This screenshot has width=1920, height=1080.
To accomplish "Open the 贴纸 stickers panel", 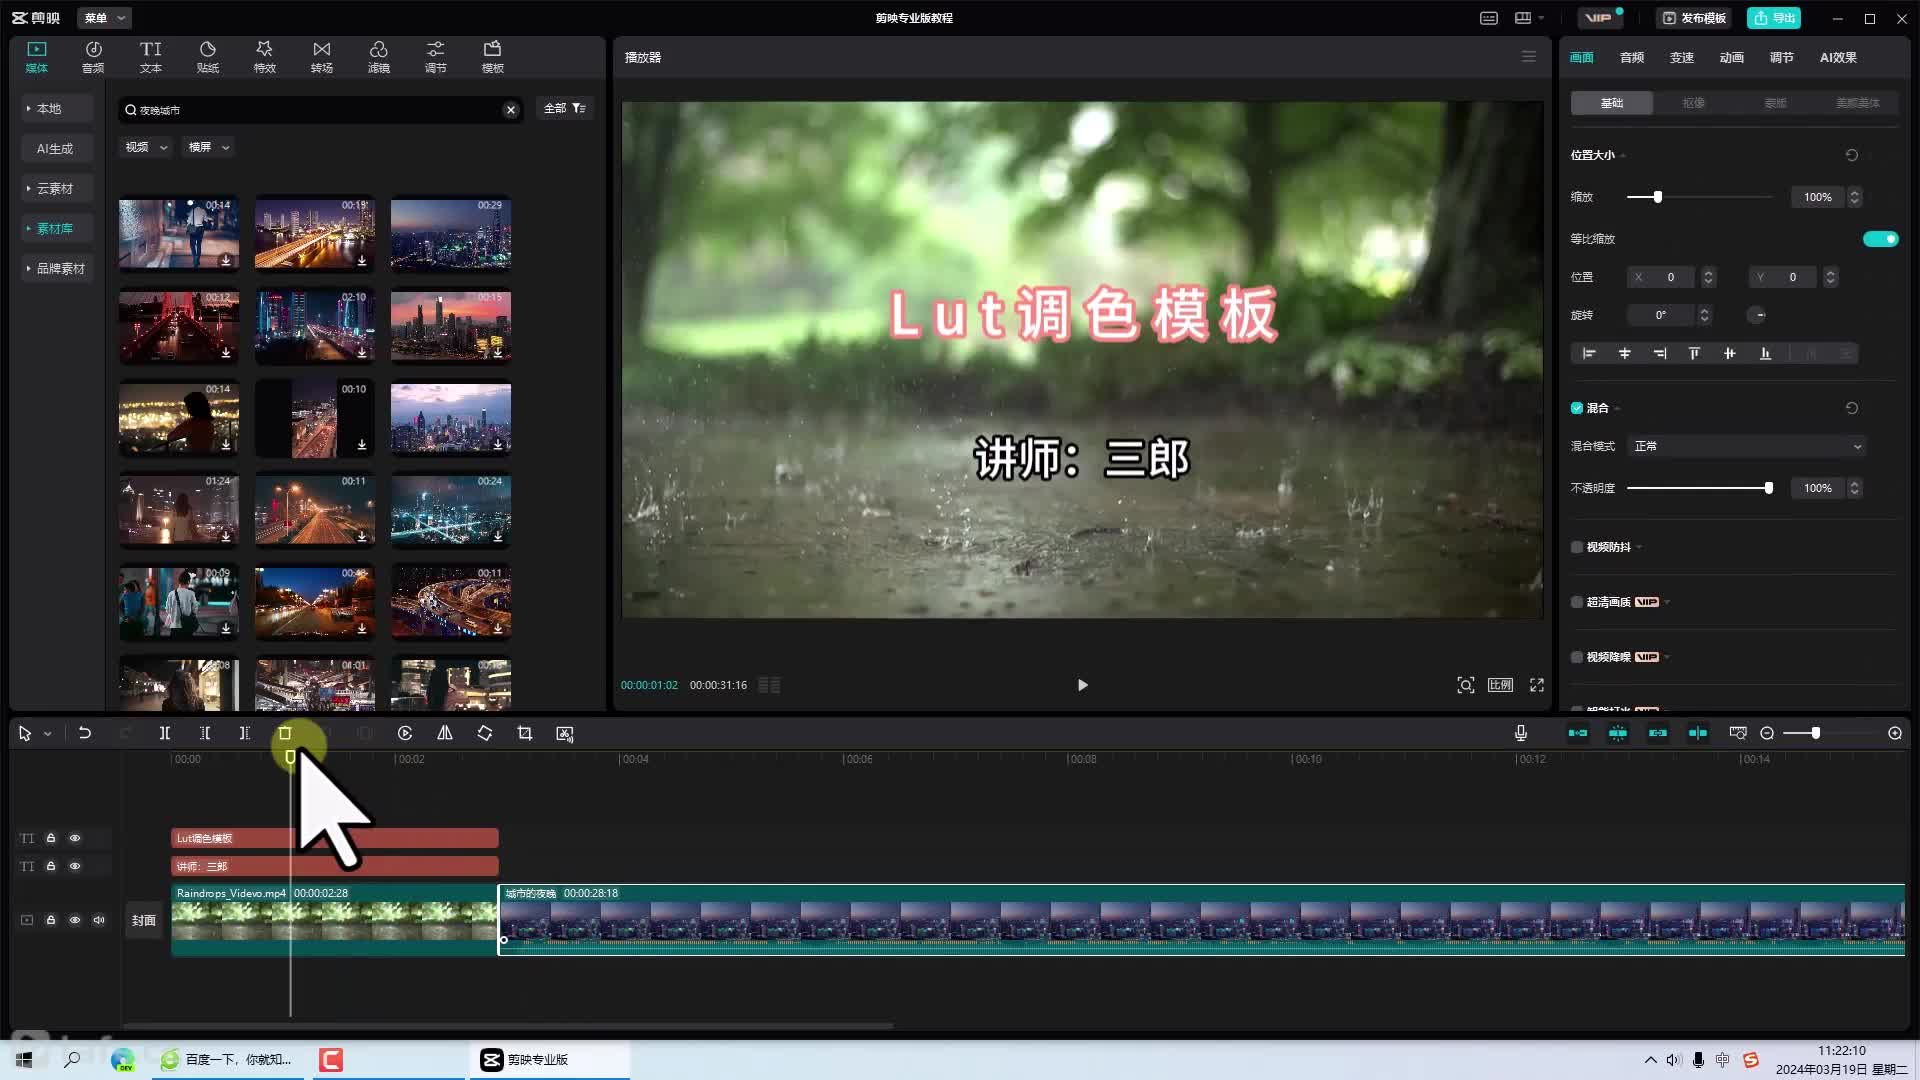I will (207, 57).
